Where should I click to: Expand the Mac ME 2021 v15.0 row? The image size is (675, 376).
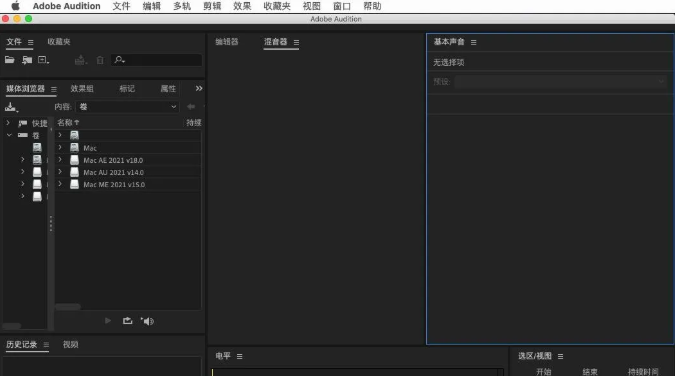(60, 184)
